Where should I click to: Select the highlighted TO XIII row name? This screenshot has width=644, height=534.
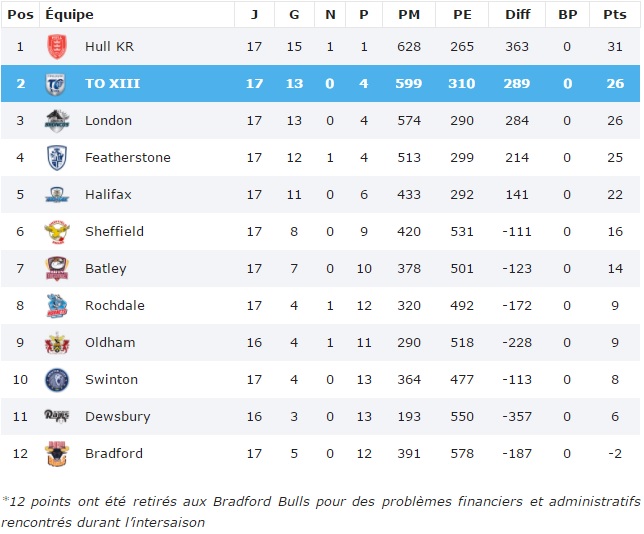point(112,84)
